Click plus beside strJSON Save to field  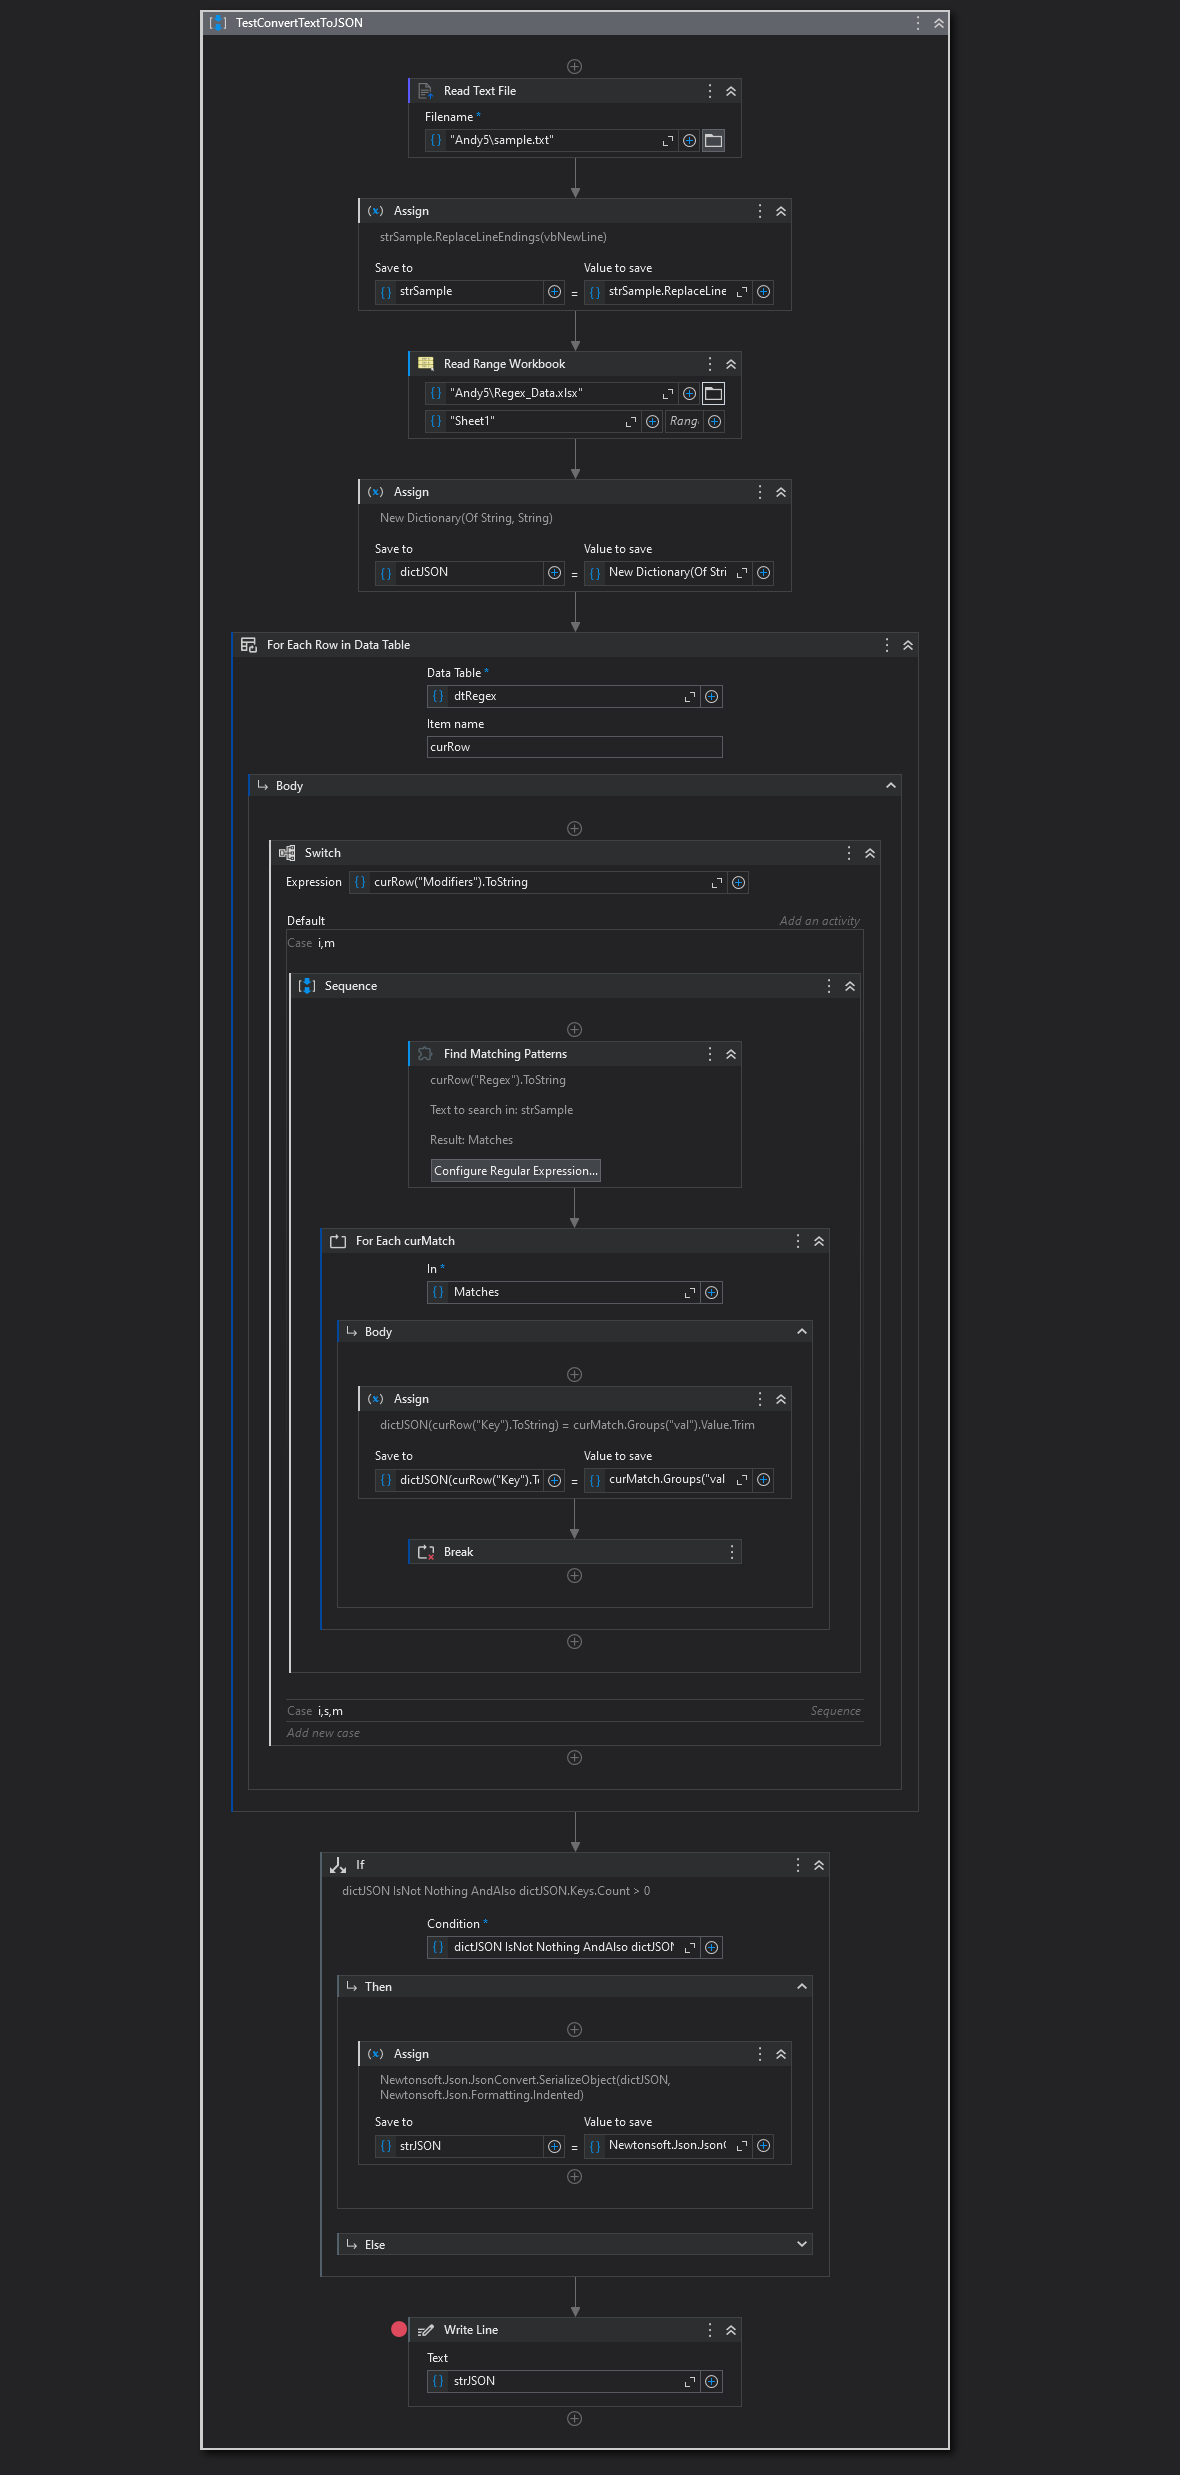(x=554, y=2146)
